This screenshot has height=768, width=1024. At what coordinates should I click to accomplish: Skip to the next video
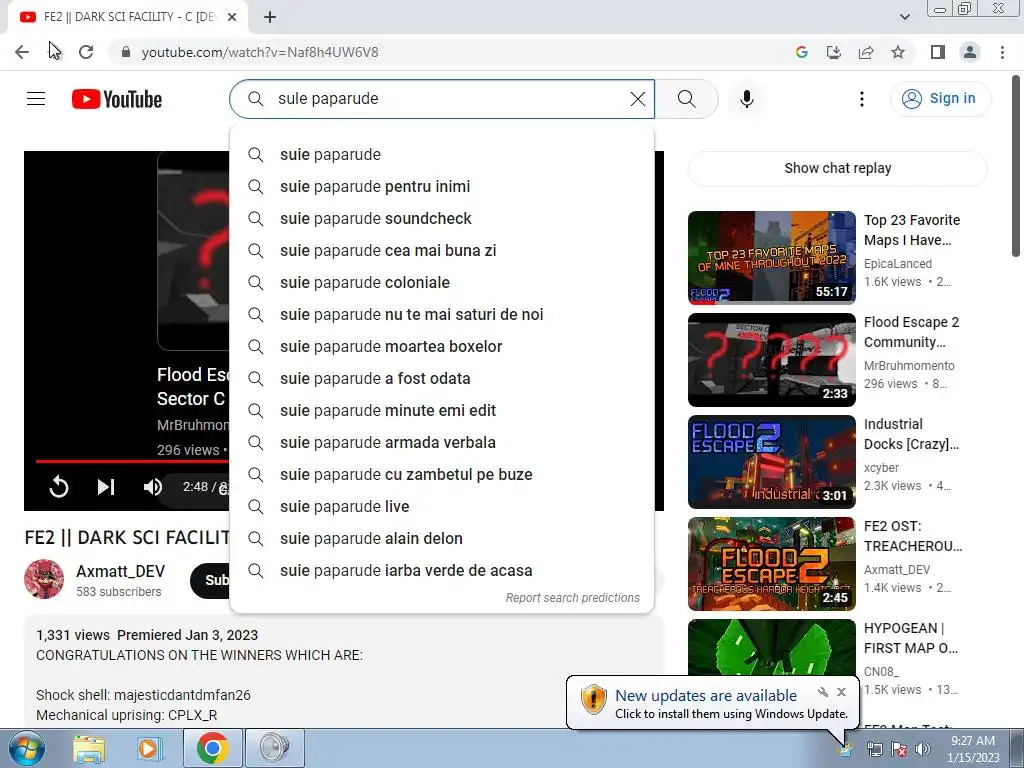(106, 487)
